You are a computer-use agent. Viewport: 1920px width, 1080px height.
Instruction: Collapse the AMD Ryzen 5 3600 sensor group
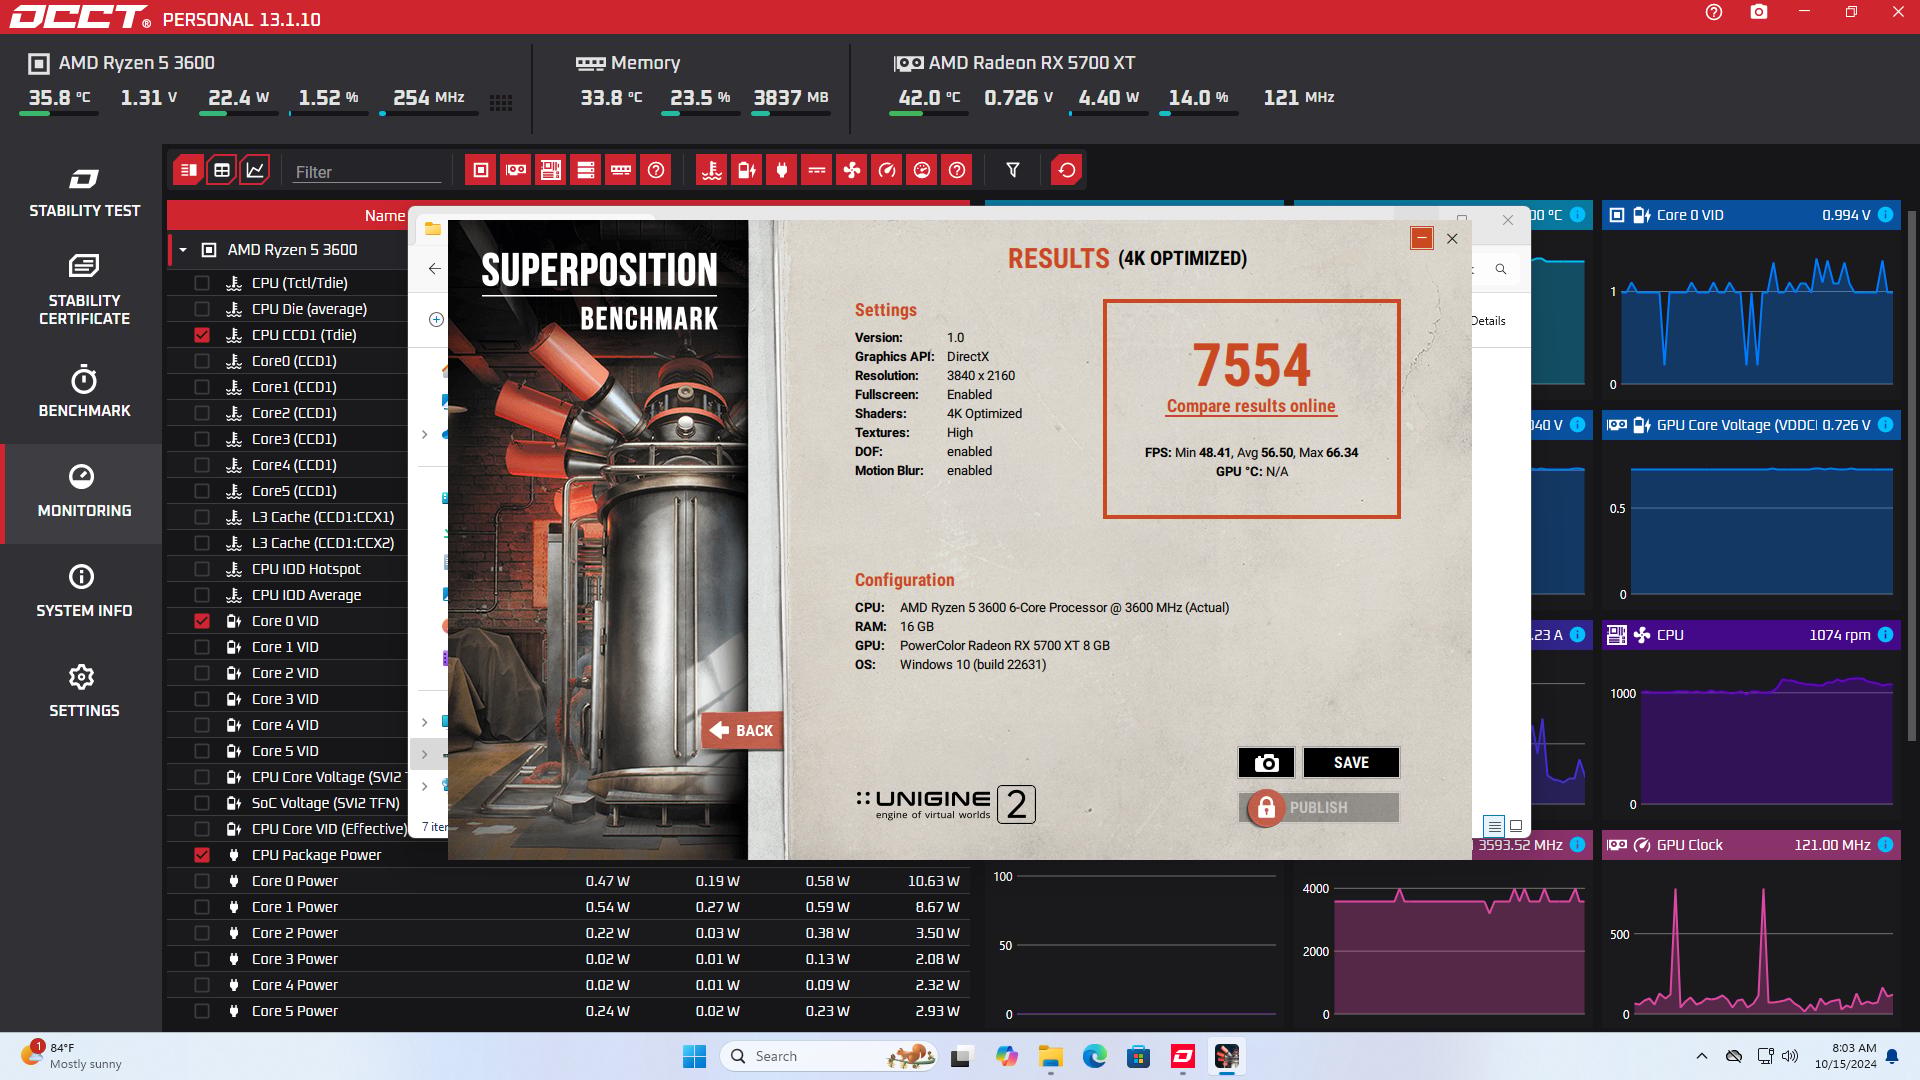(183, 250)
